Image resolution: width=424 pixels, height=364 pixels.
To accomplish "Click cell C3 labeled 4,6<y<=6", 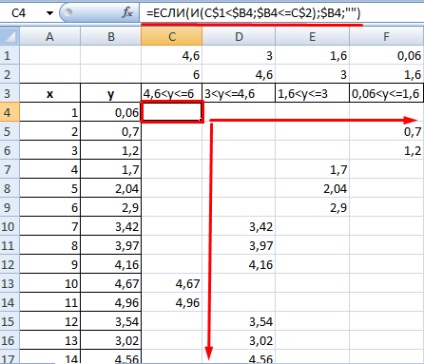I will (x=172, y=93).
